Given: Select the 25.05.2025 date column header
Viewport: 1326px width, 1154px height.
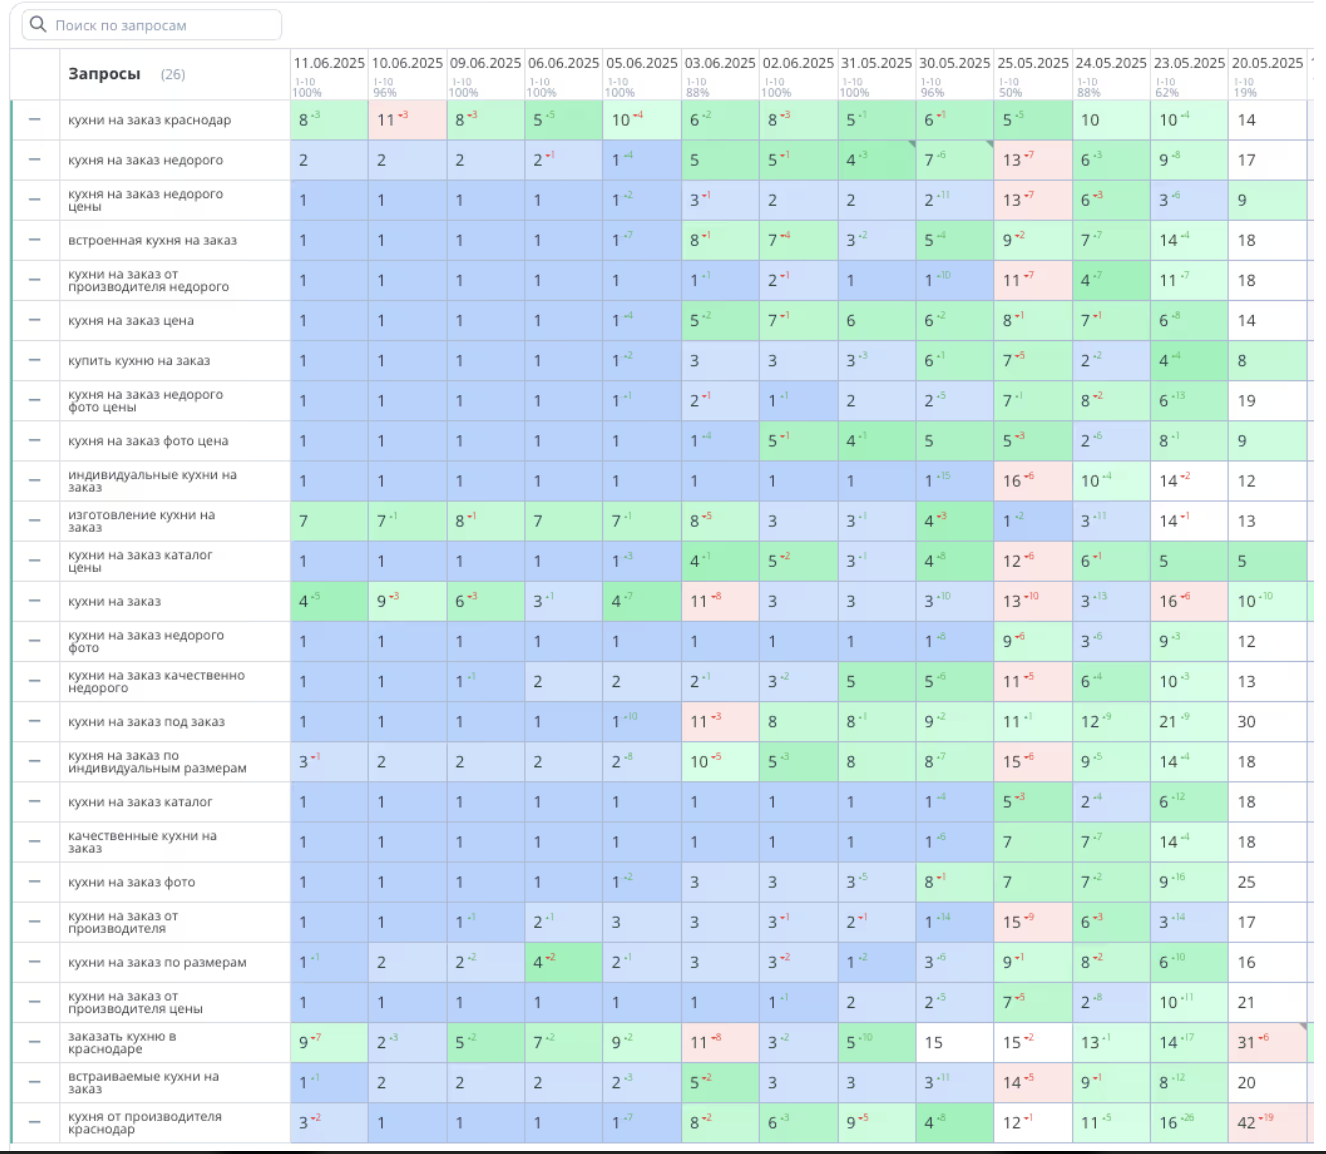Looking at the screenshot, I should coord(1033,63).
